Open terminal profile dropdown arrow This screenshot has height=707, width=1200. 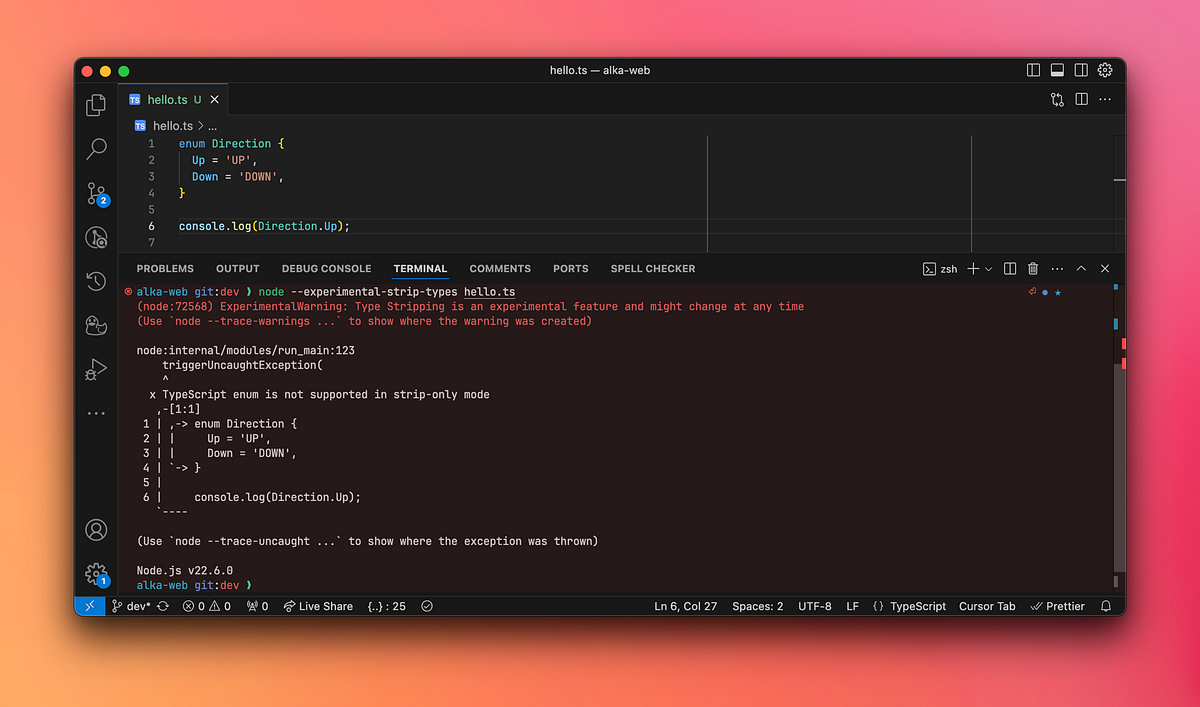click(x=989, y=268)
